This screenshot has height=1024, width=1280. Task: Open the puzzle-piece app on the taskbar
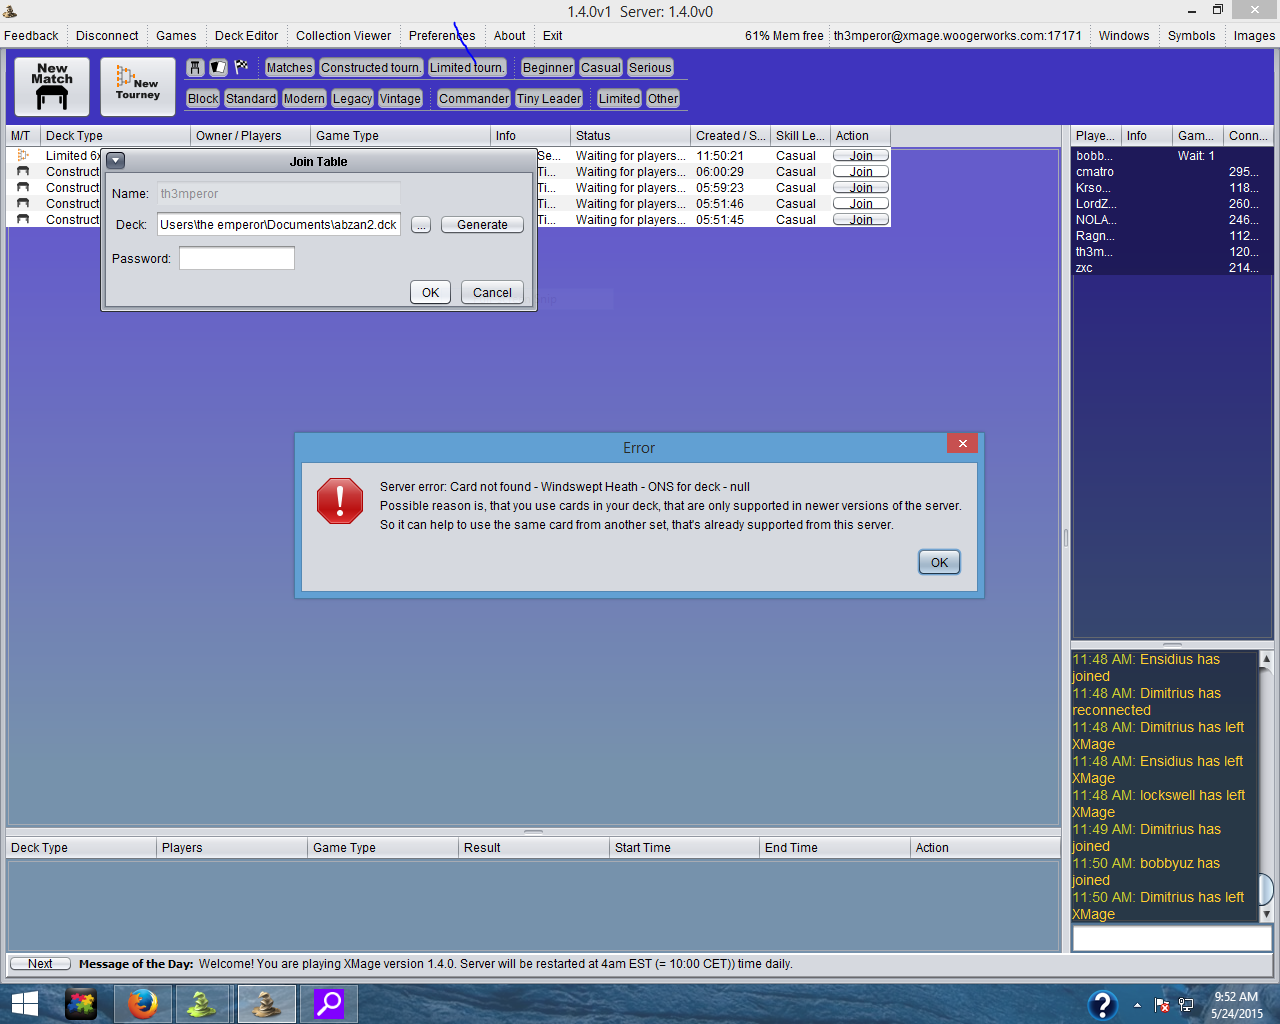81,1004
